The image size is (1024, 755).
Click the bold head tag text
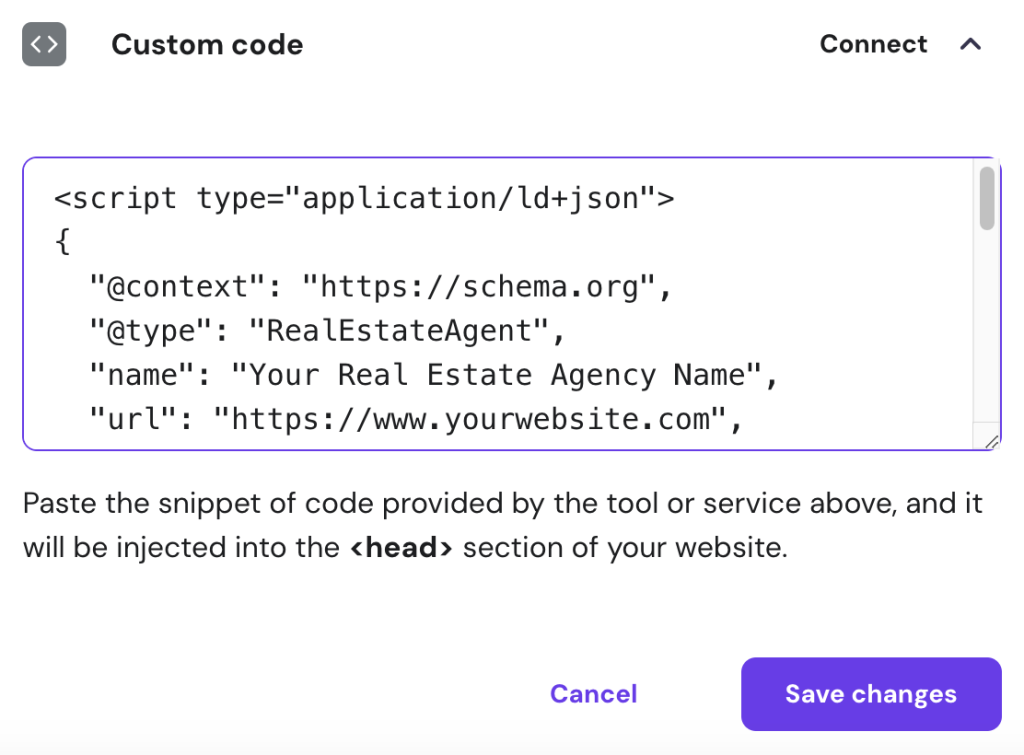click(x=403, y=547)
